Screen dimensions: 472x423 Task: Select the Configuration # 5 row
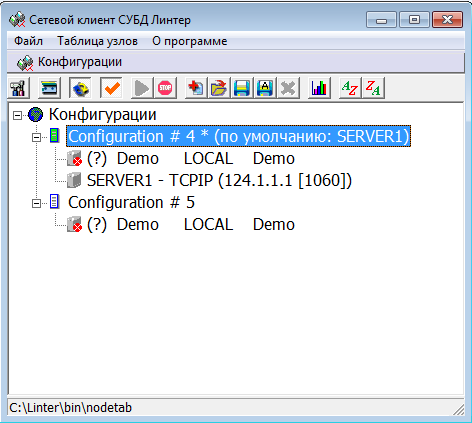click(x=131, y=202)
